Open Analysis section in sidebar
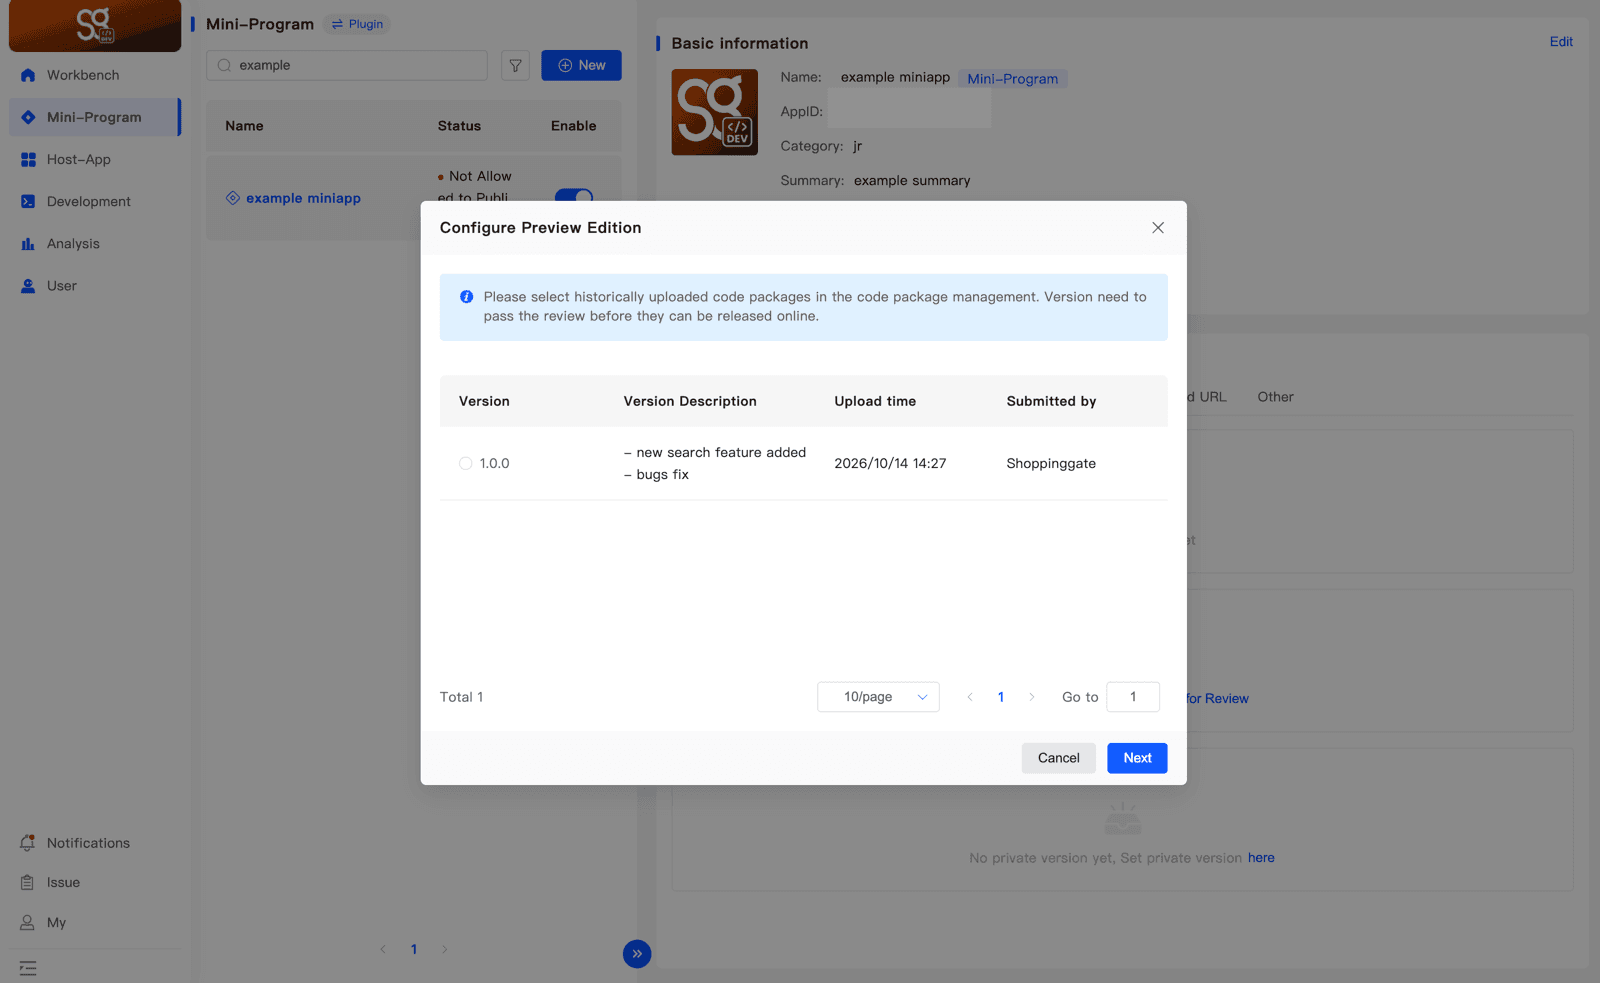1600x983 pixels. click(x=95, y=243)
